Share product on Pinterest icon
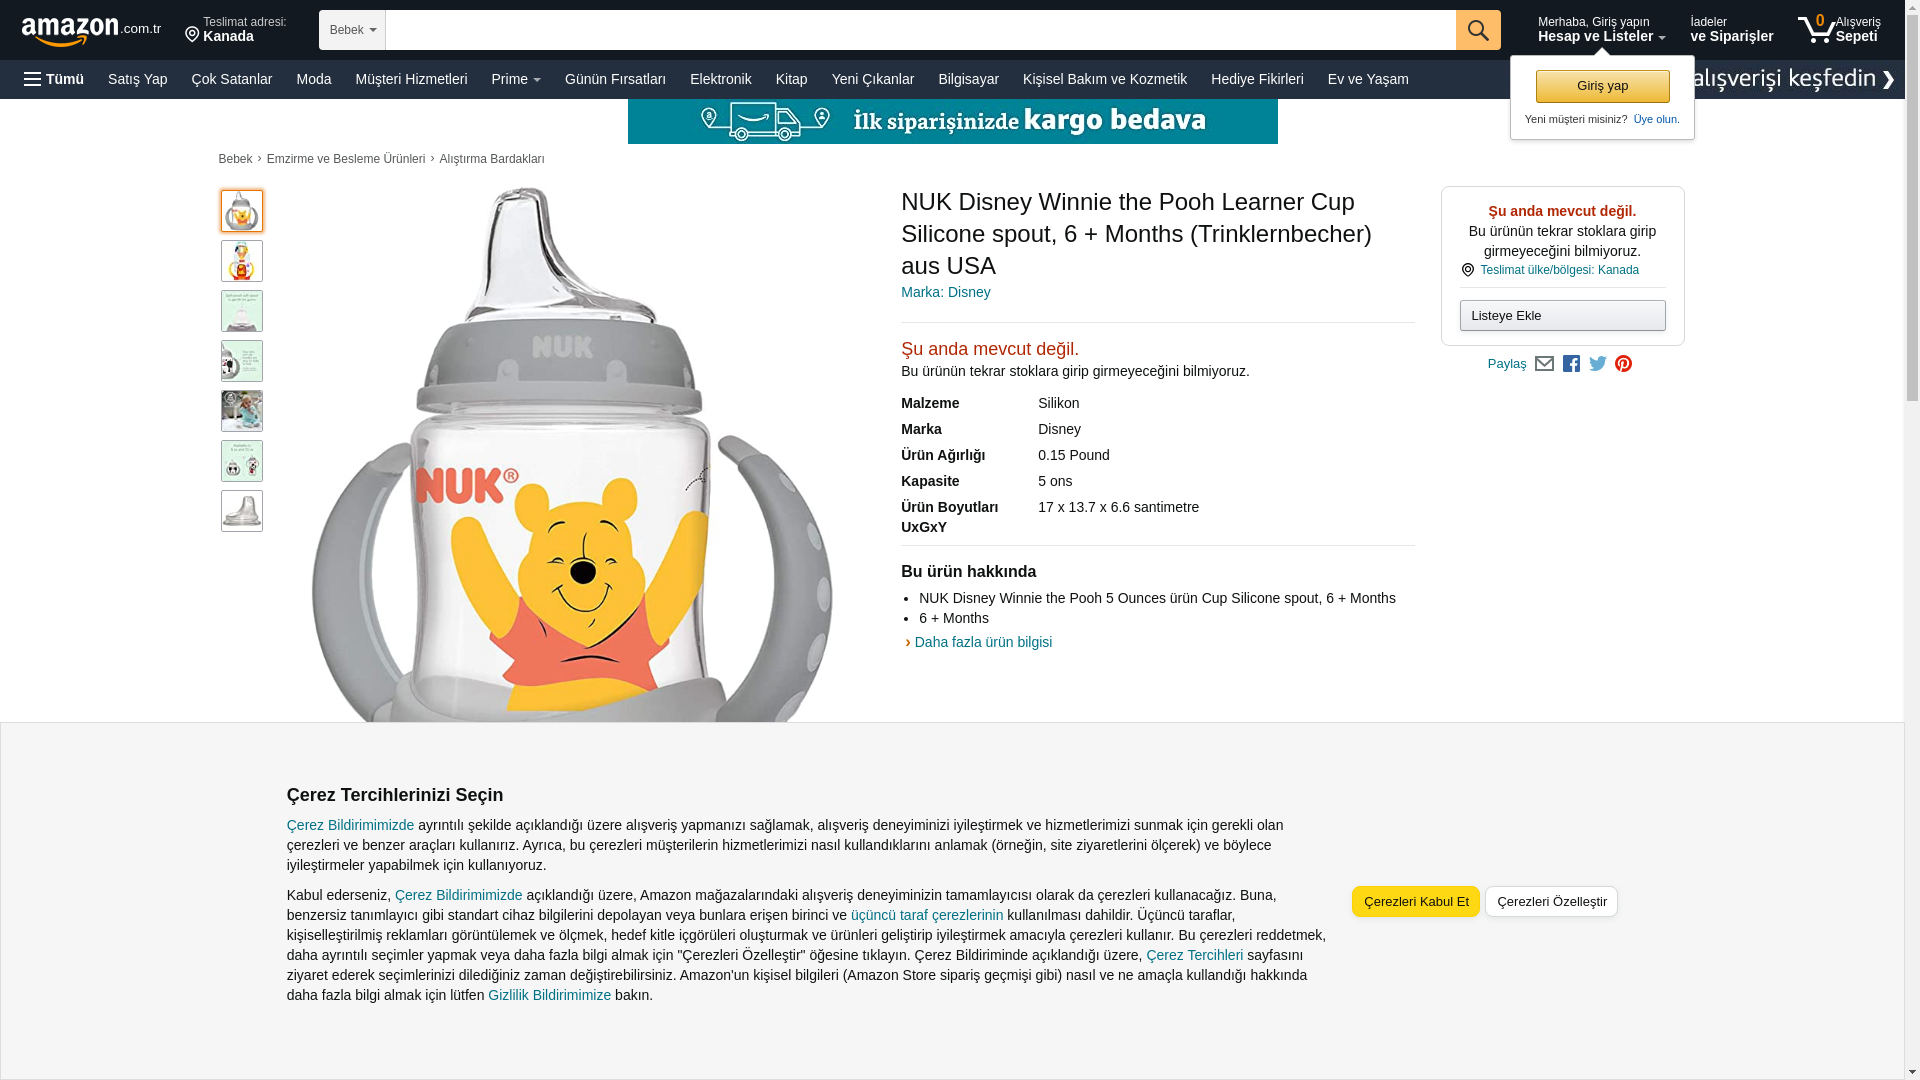The height and width of the screenshot is (1080, 1920). (1623, 364)
